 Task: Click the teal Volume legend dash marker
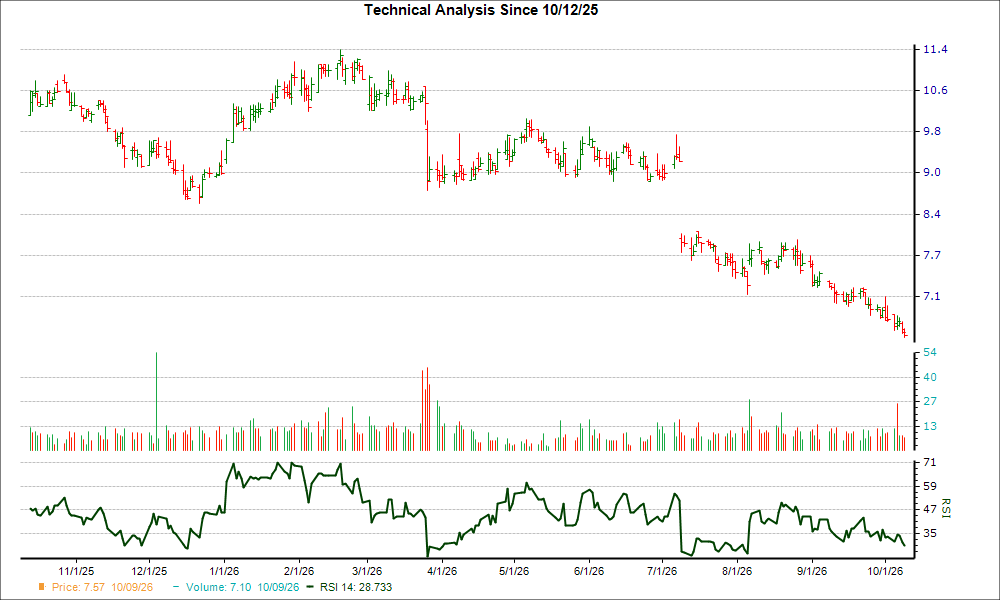176,587
